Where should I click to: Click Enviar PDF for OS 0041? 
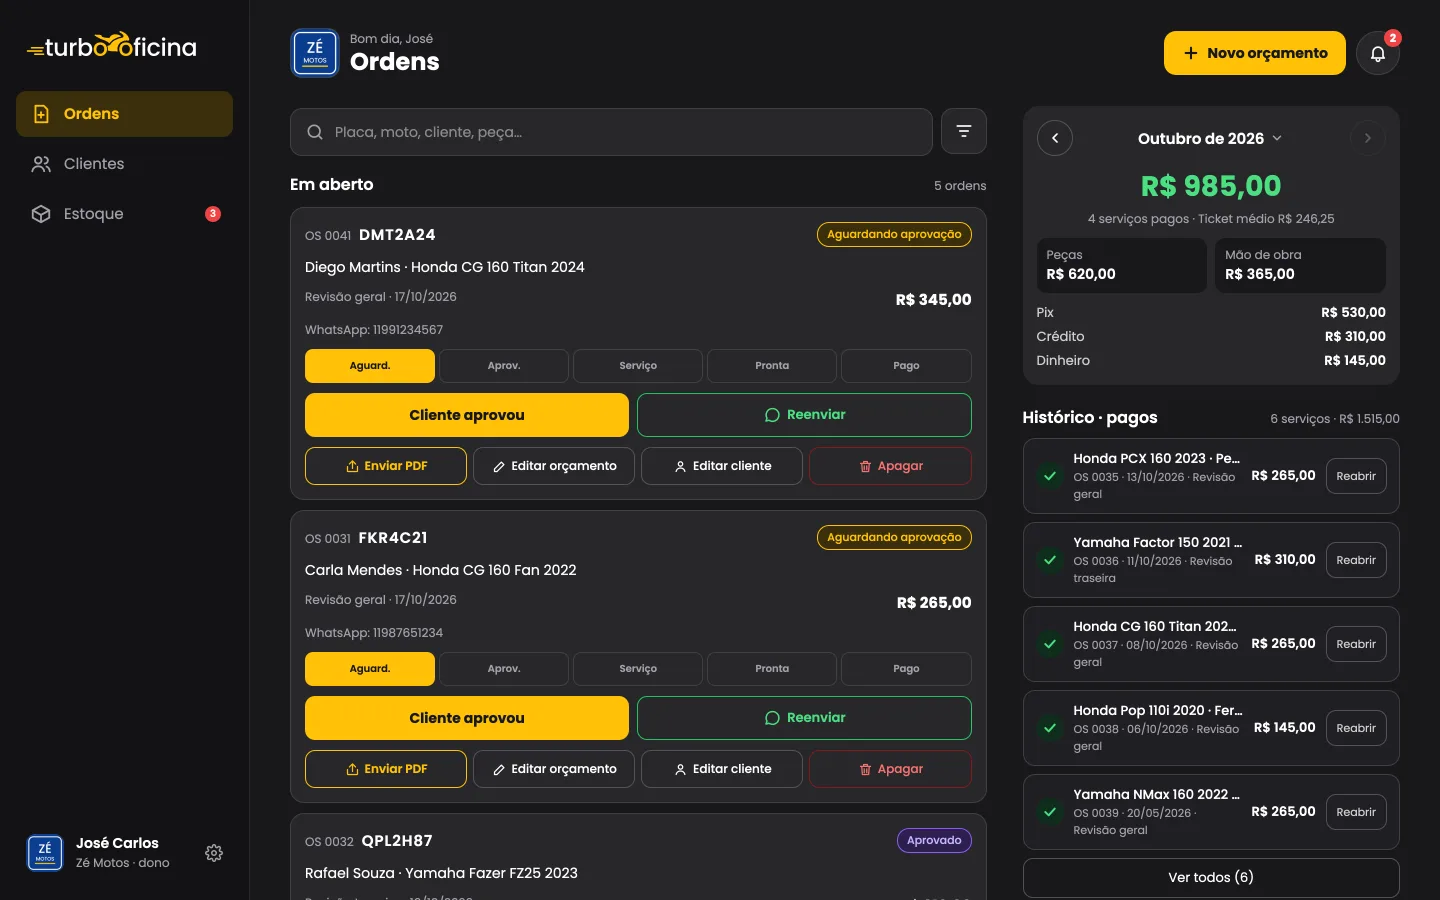(386, 466)
